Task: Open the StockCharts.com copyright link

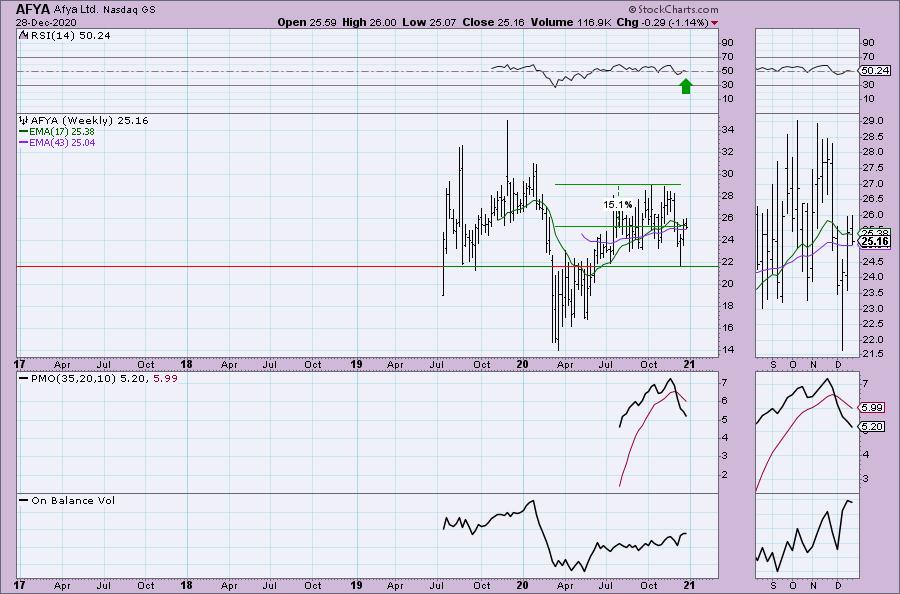Action: [x=673, y=9]
